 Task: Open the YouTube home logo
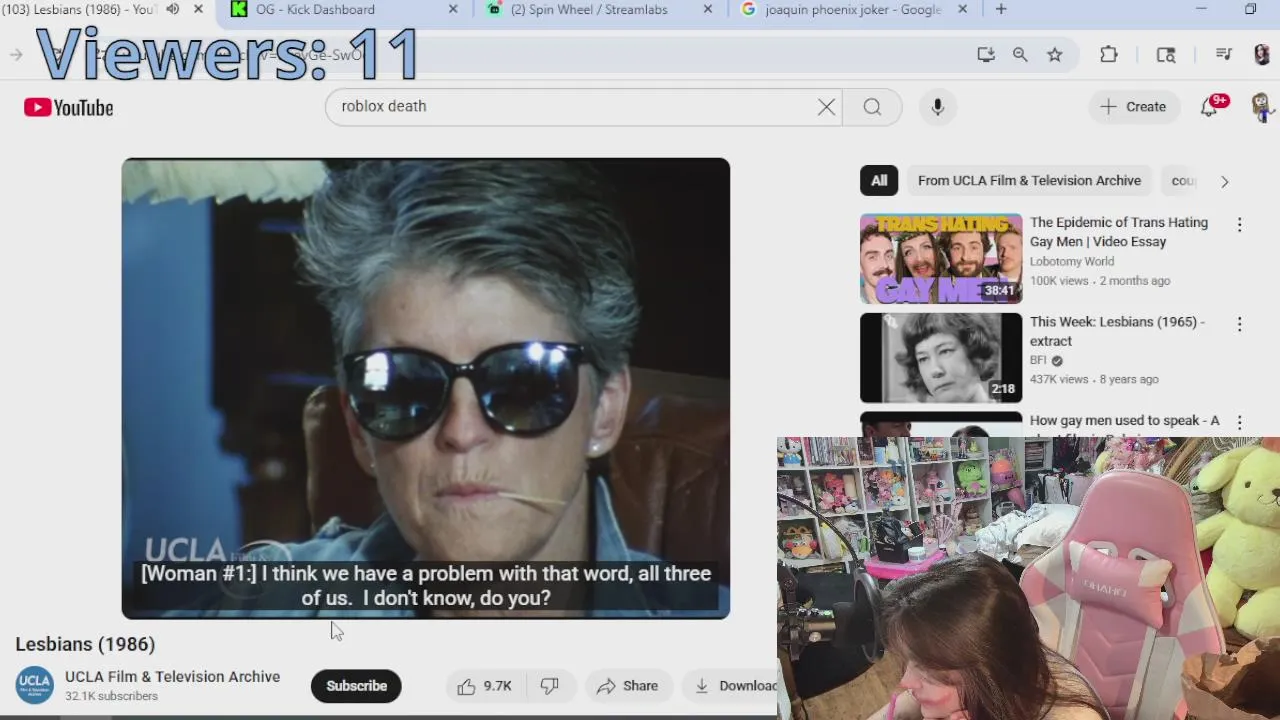69,107
